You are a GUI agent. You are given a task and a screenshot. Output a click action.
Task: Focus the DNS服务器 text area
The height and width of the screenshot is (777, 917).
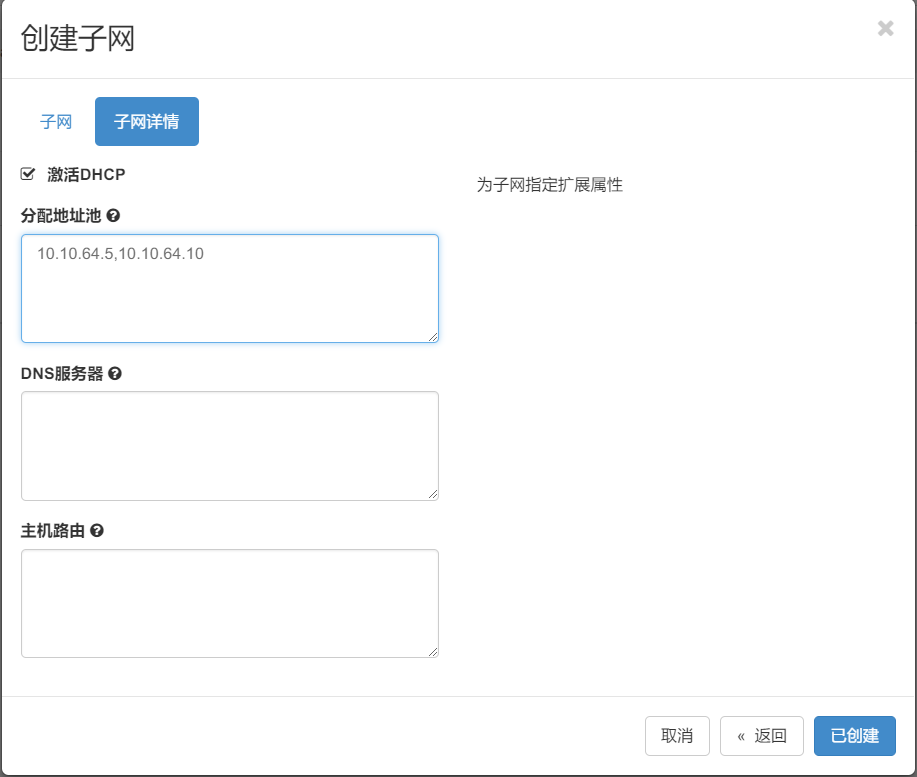(230, 446)
